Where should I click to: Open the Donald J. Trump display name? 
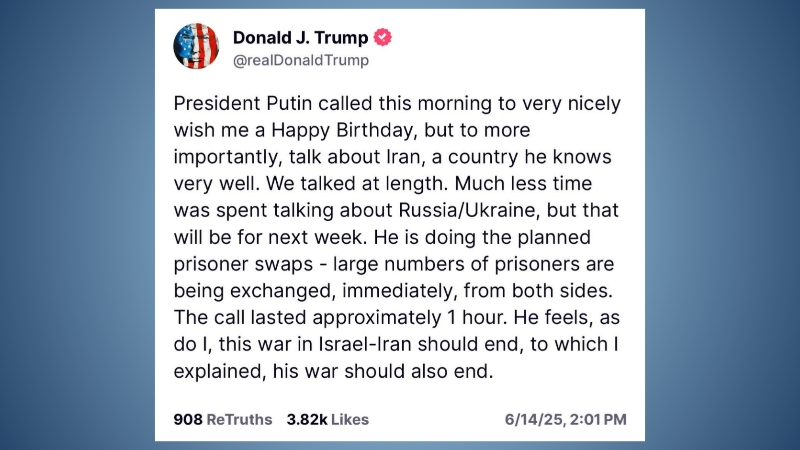coord(300,37)
